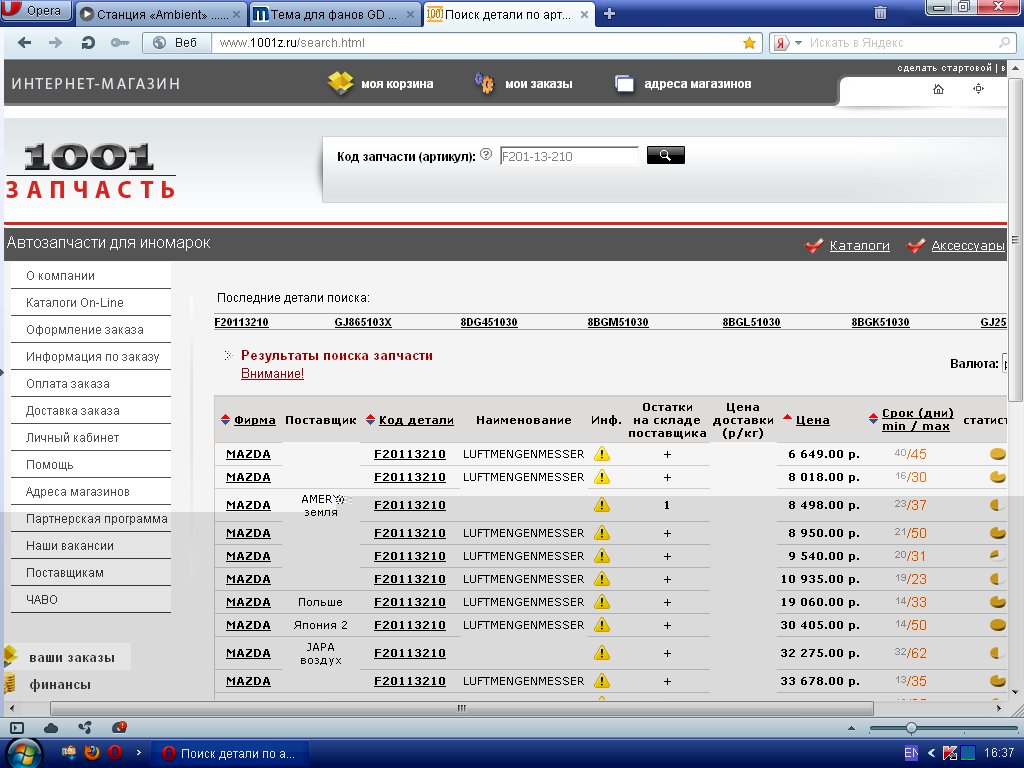This screenshot has height=768, width=1024.
Task: Click the sitemap crosshair icon in header
Action: pos(978,88)
